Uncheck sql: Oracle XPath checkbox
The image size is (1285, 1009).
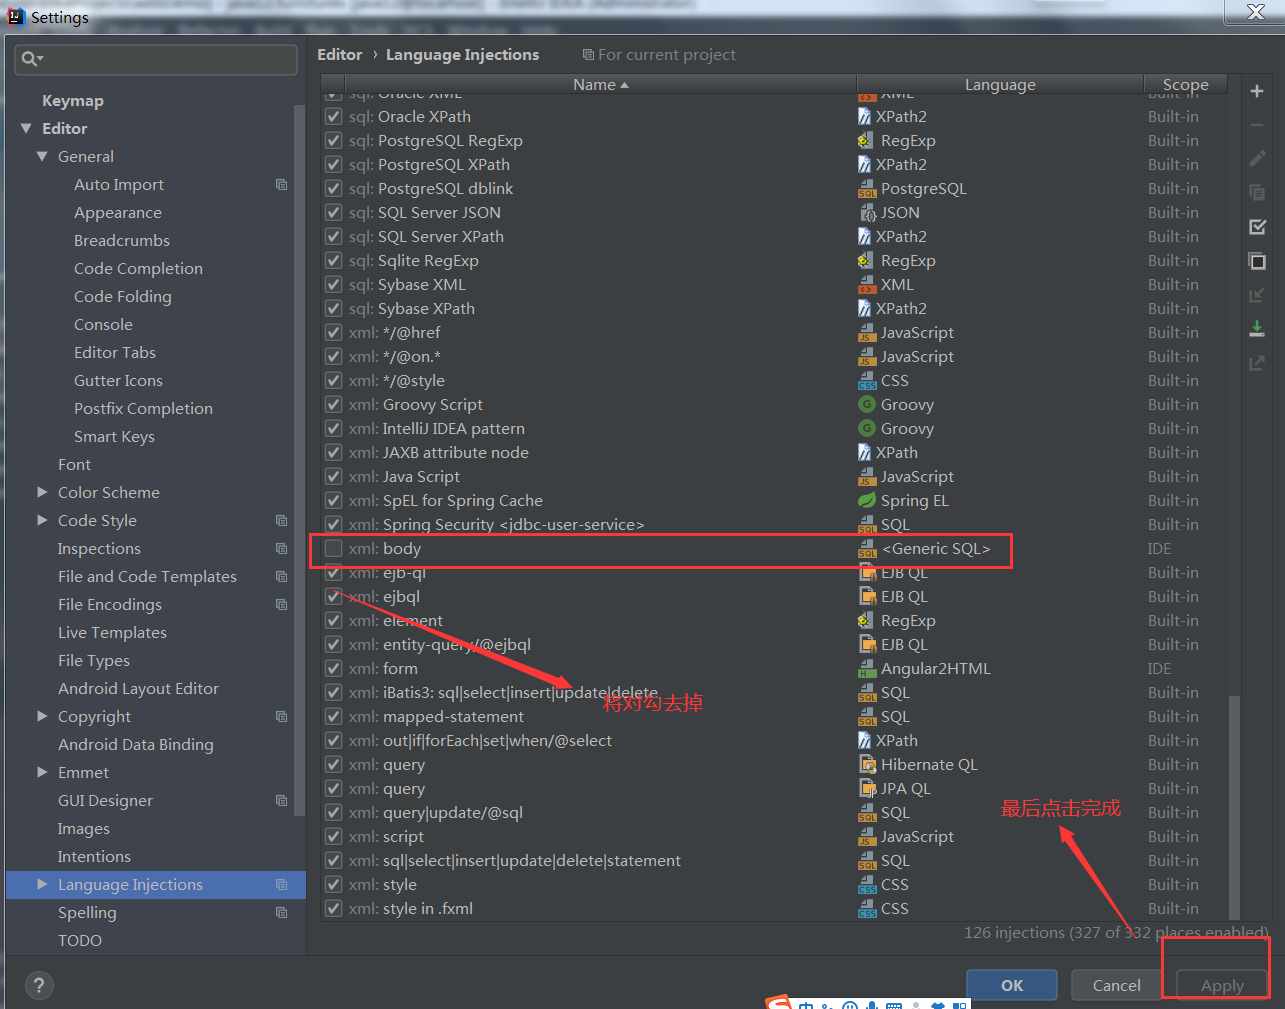click(x=333, y=116)
